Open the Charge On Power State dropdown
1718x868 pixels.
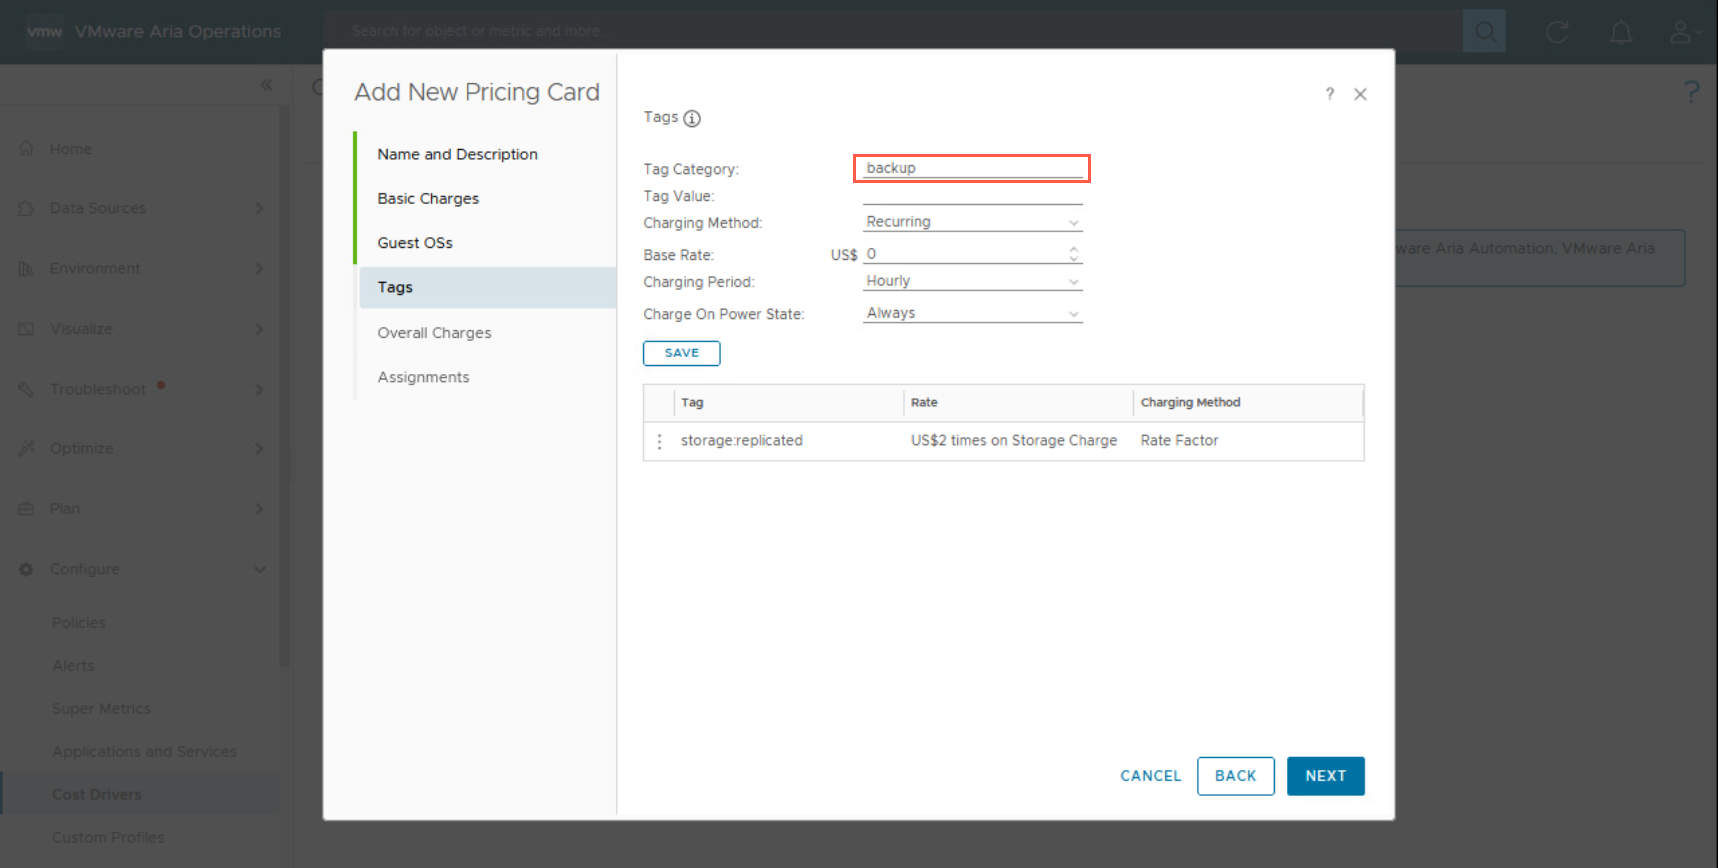(x=972, y=313)
